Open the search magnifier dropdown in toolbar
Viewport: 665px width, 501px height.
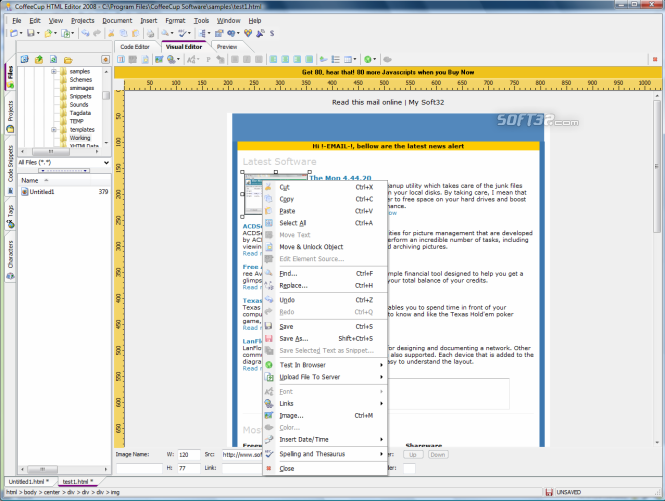172,33
